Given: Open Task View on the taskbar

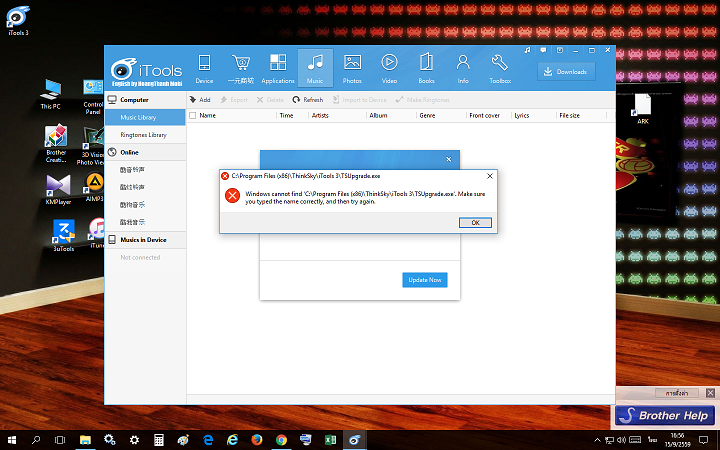Looking at the screenshot, I should (x=60, y=440).
